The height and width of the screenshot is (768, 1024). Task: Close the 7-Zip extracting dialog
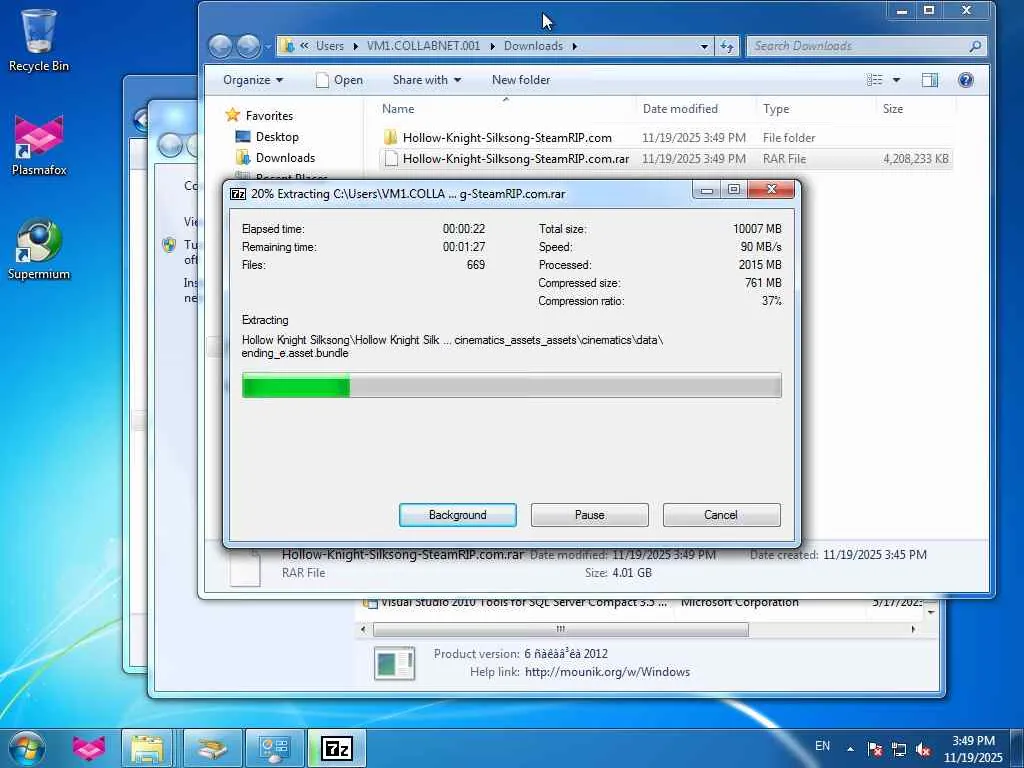coord(771,189)
